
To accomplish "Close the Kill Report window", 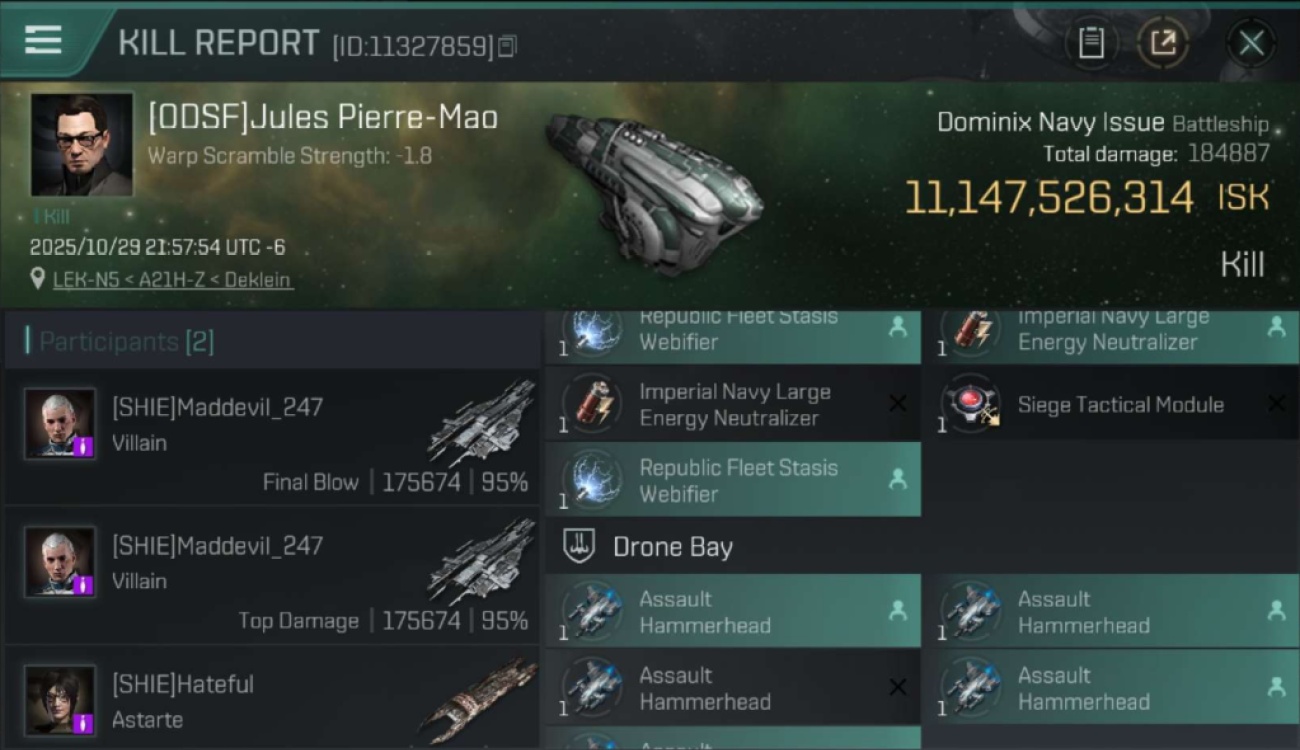I will coord(1251,43).
